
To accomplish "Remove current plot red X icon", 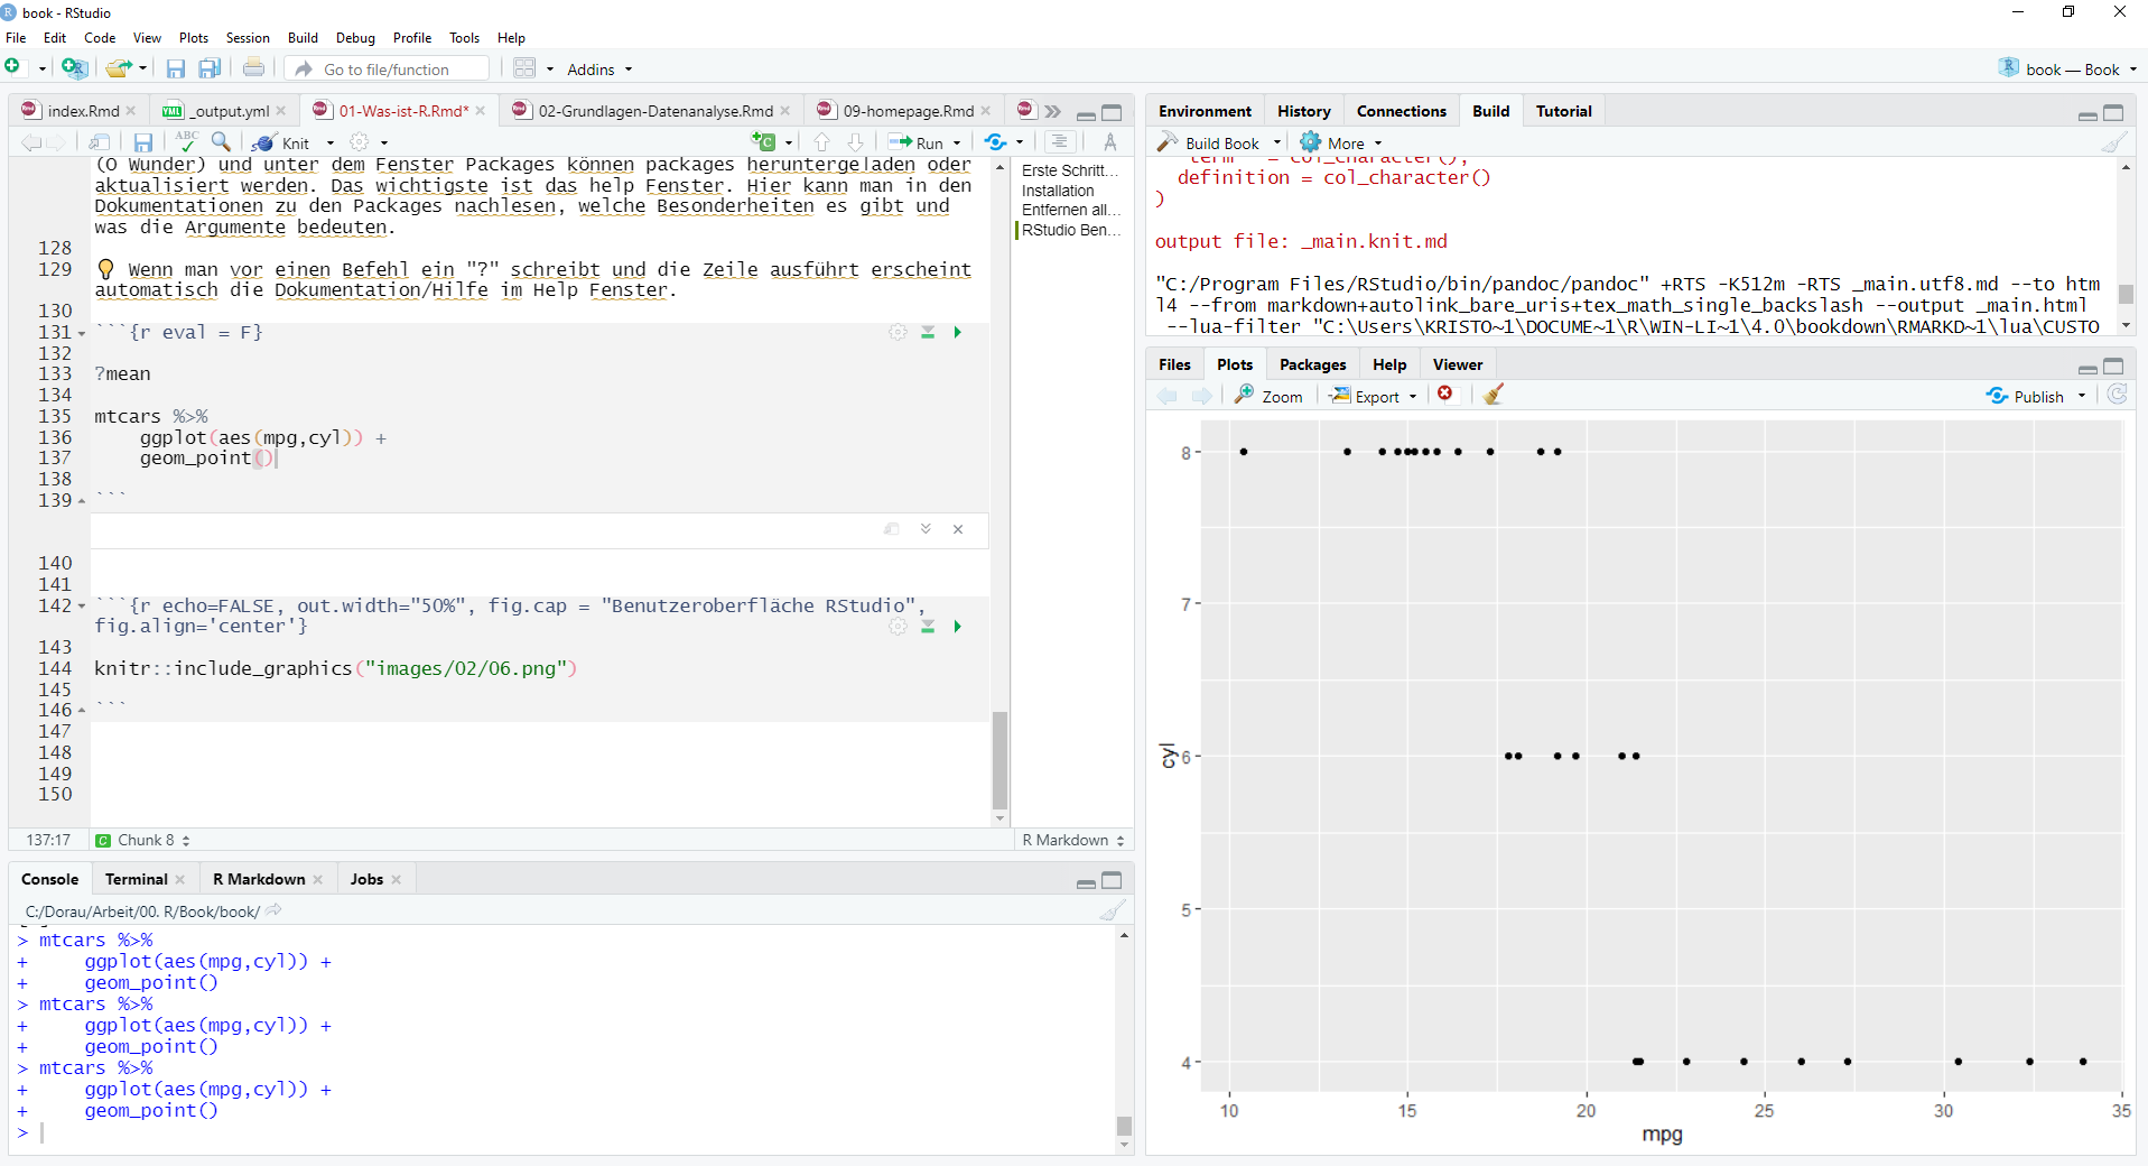I will pos(1445,395).
